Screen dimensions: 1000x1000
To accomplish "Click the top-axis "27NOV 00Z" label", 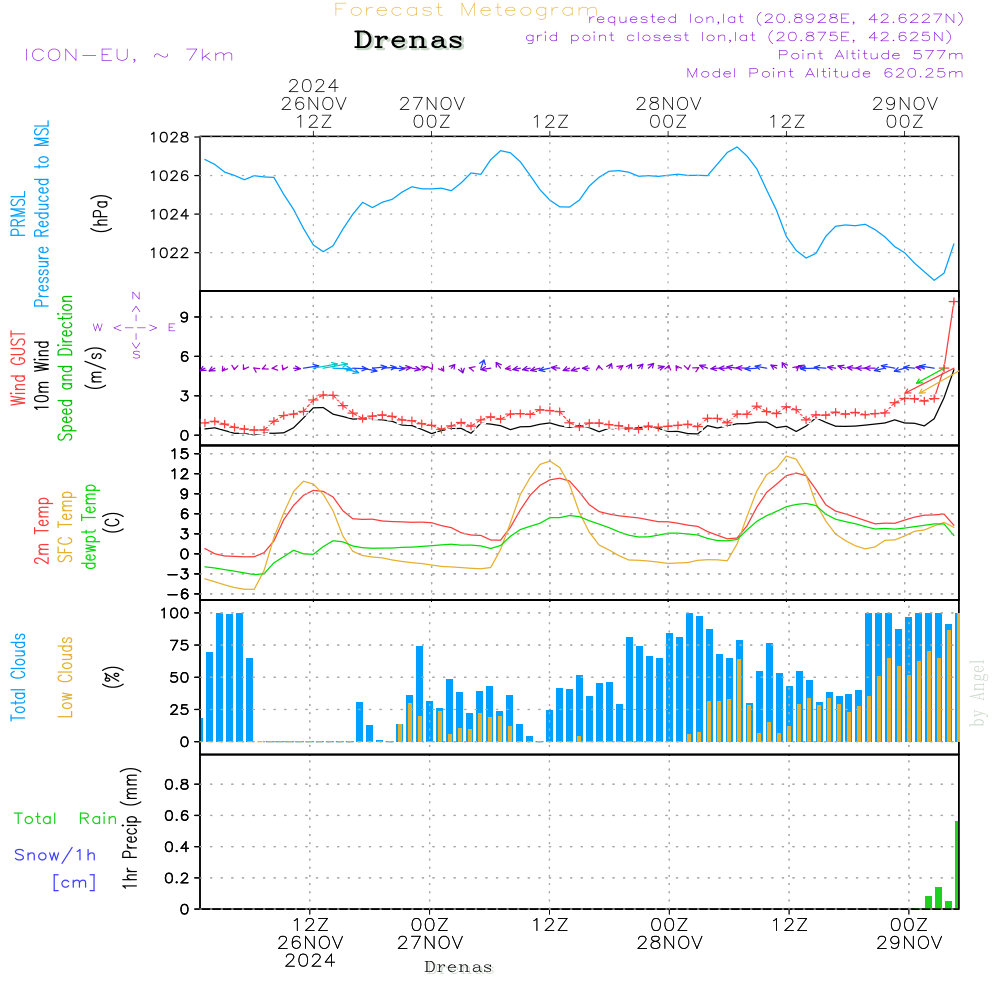I will [432, 112].
